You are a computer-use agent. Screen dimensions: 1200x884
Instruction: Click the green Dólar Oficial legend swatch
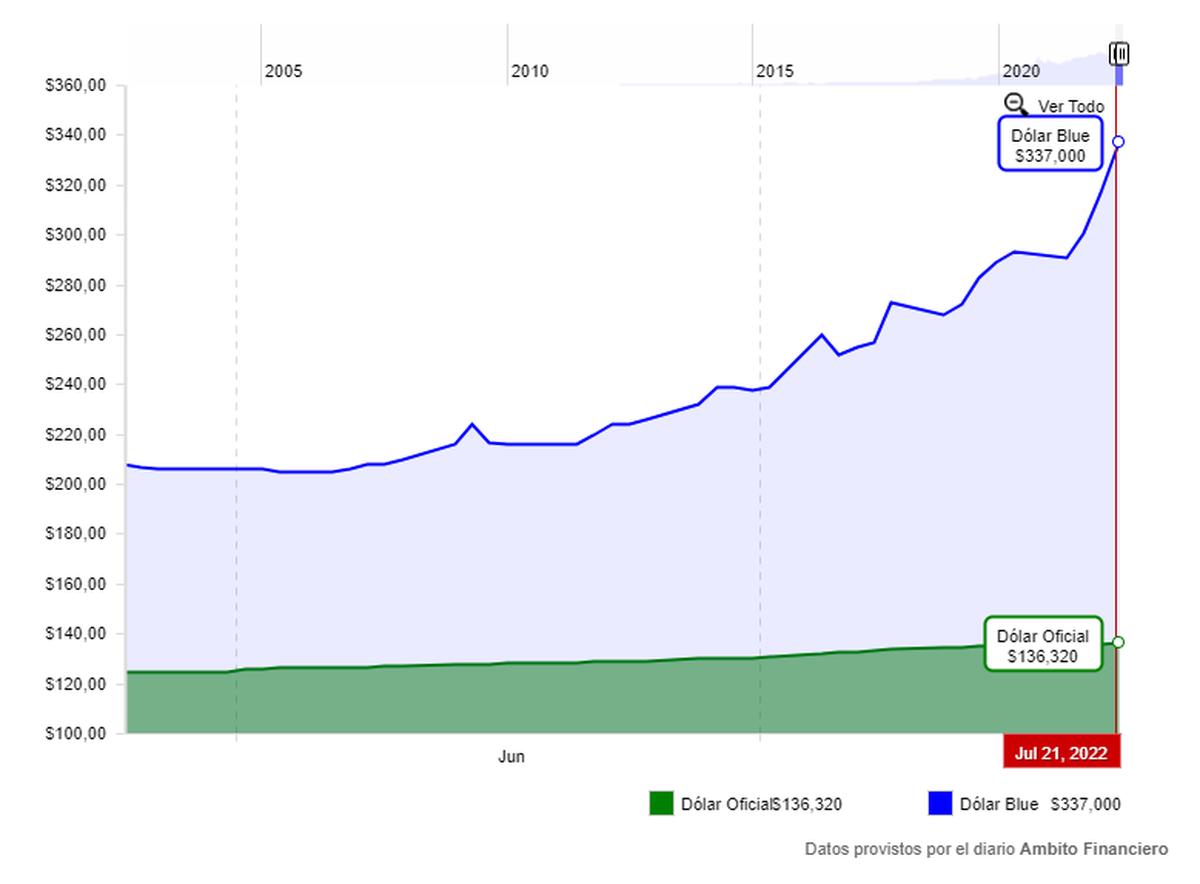[x=661, y=804]
